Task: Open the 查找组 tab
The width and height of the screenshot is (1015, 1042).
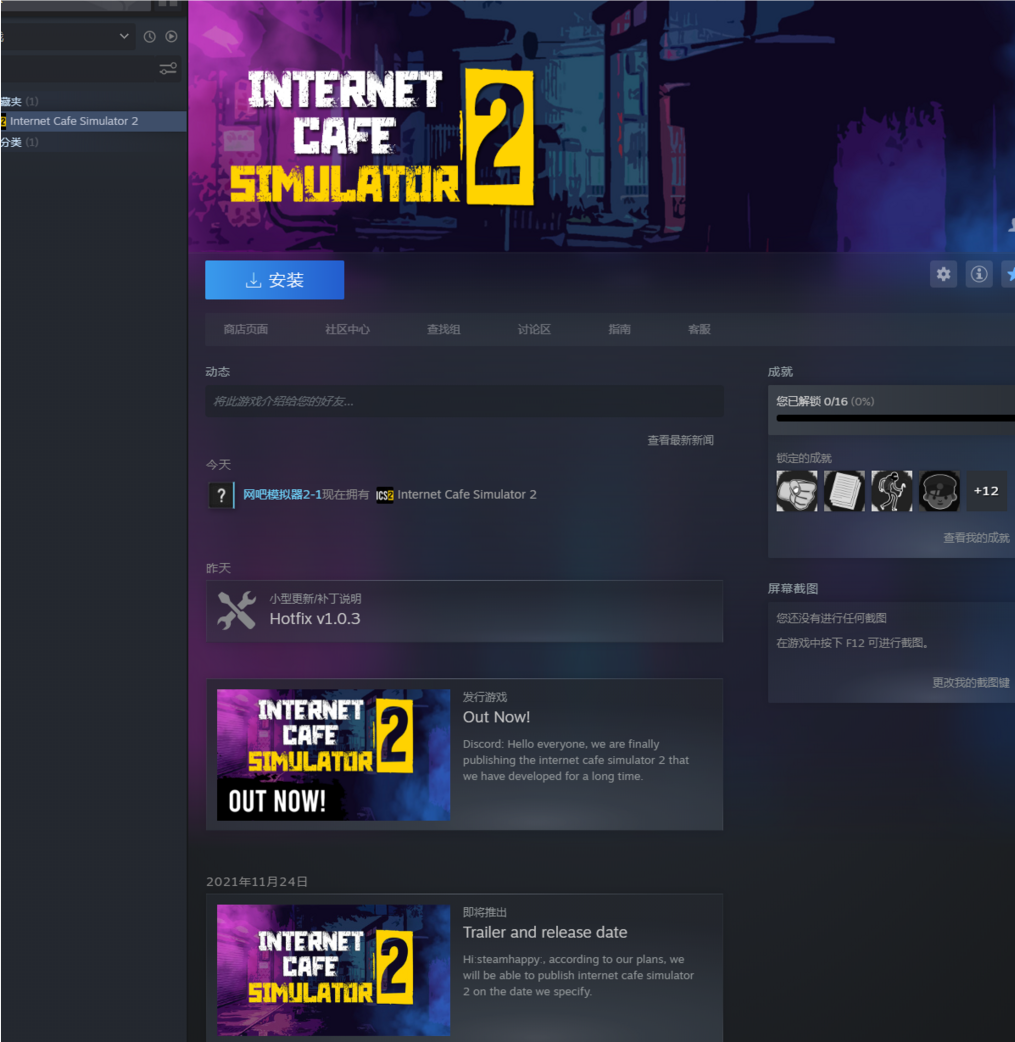Action: 444,330
